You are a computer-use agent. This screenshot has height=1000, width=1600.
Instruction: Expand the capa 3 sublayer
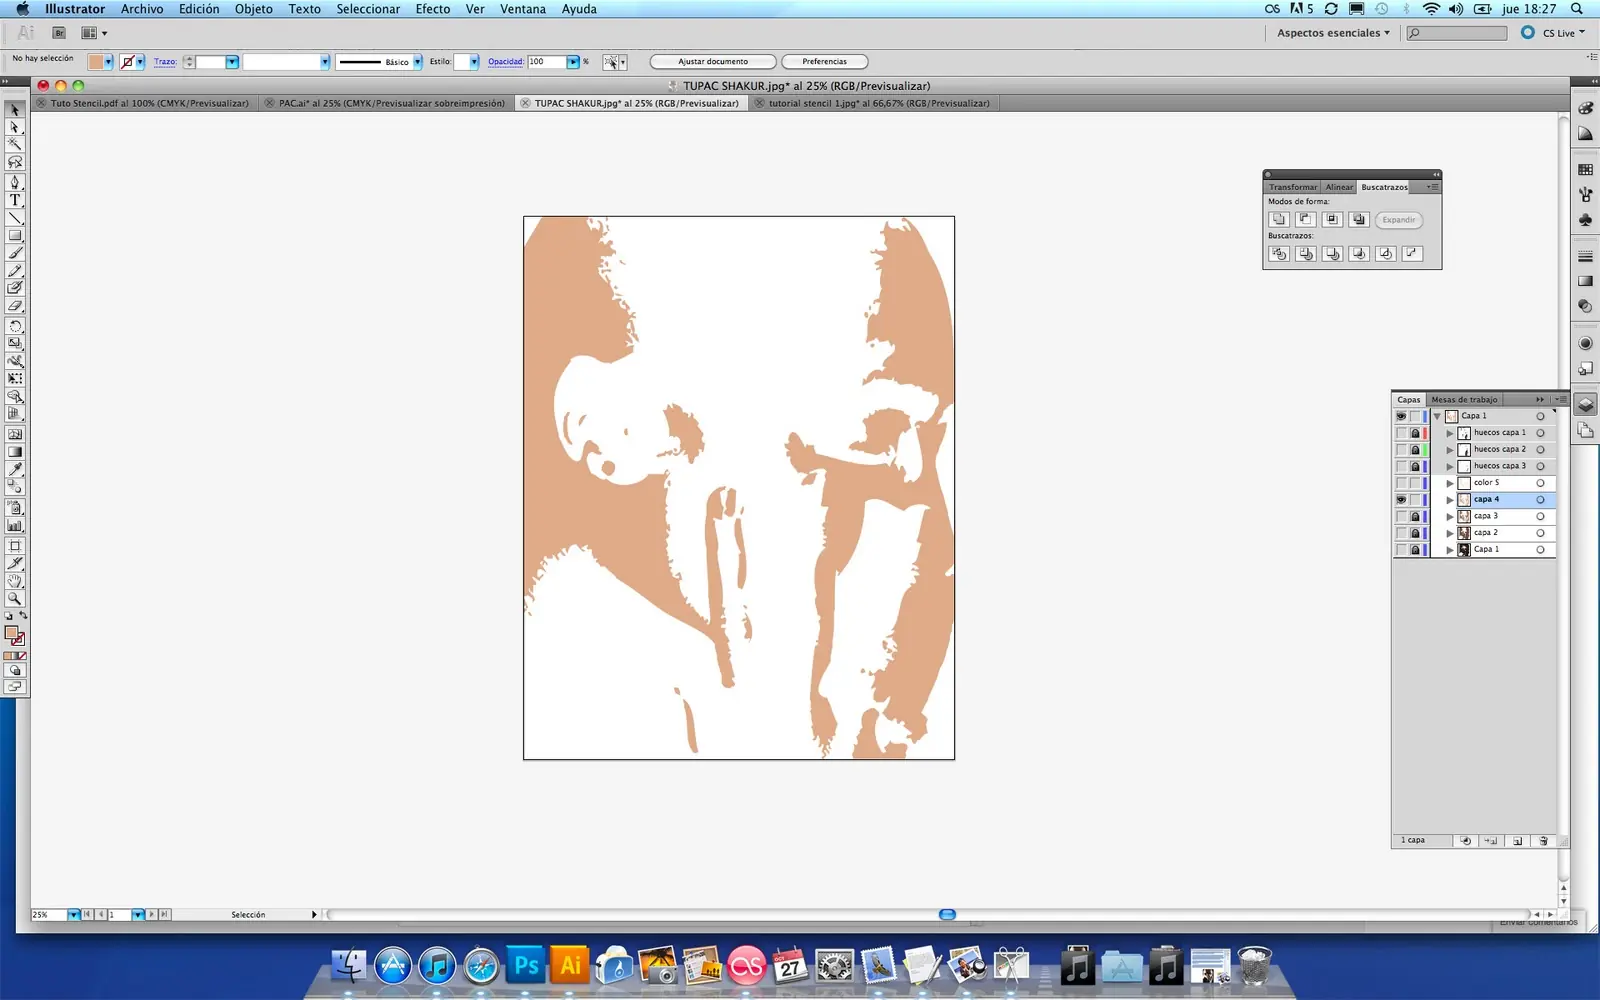coord(1450,516)
